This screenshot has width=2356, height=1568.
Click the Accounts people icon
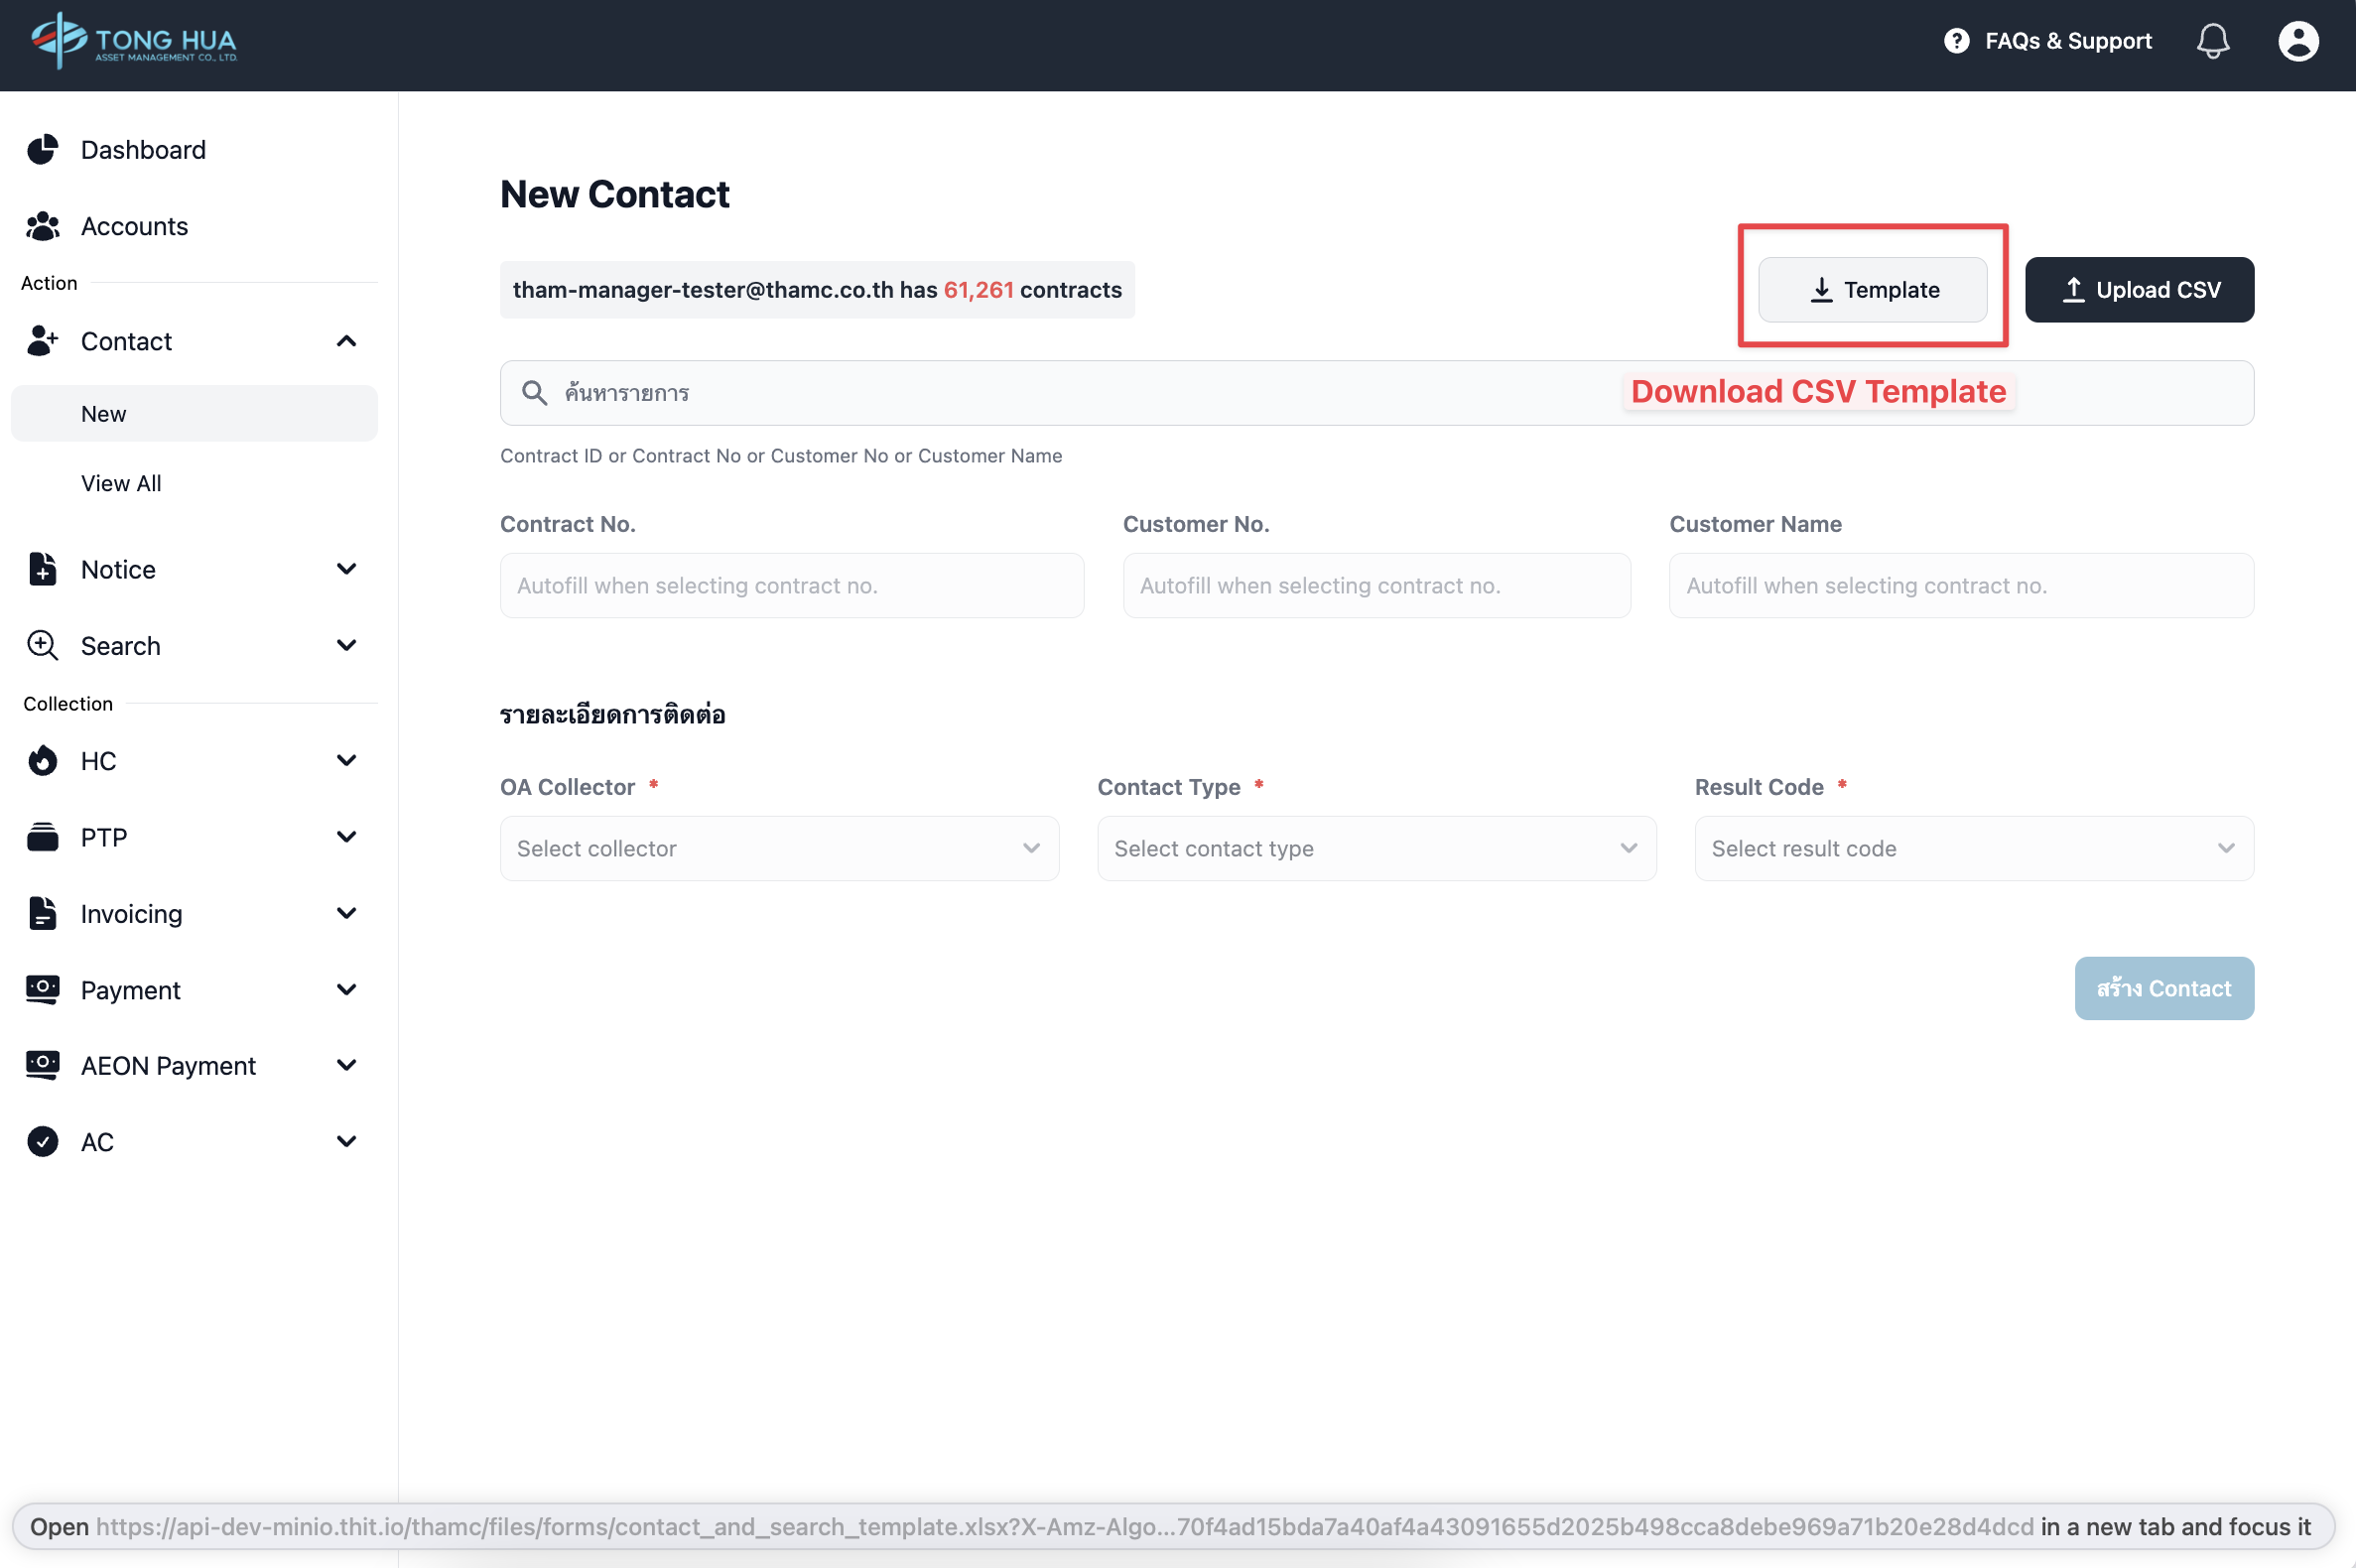point(42,226)
